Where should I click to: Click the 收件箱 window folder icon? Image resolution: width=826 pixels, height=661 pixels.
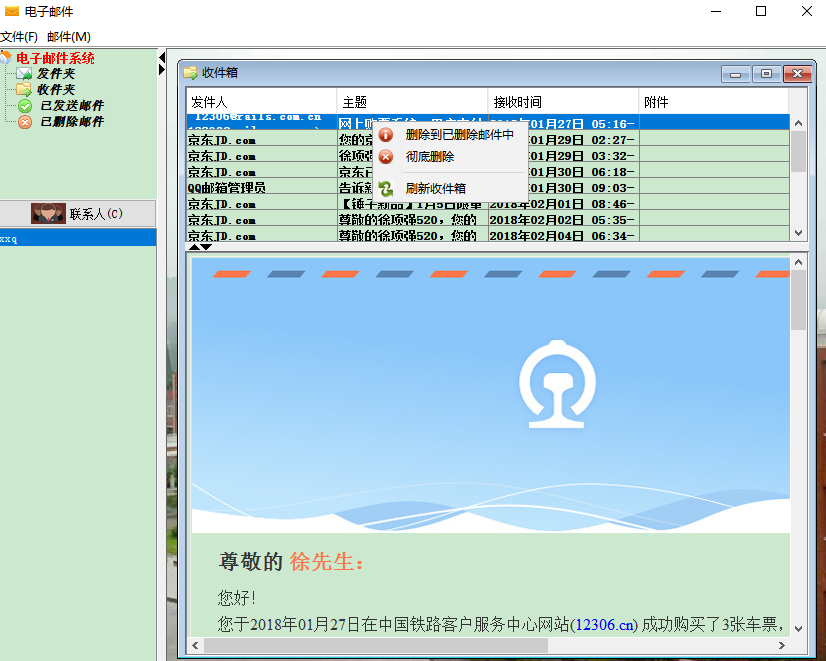pyautogui.click(x=190, y=73)
